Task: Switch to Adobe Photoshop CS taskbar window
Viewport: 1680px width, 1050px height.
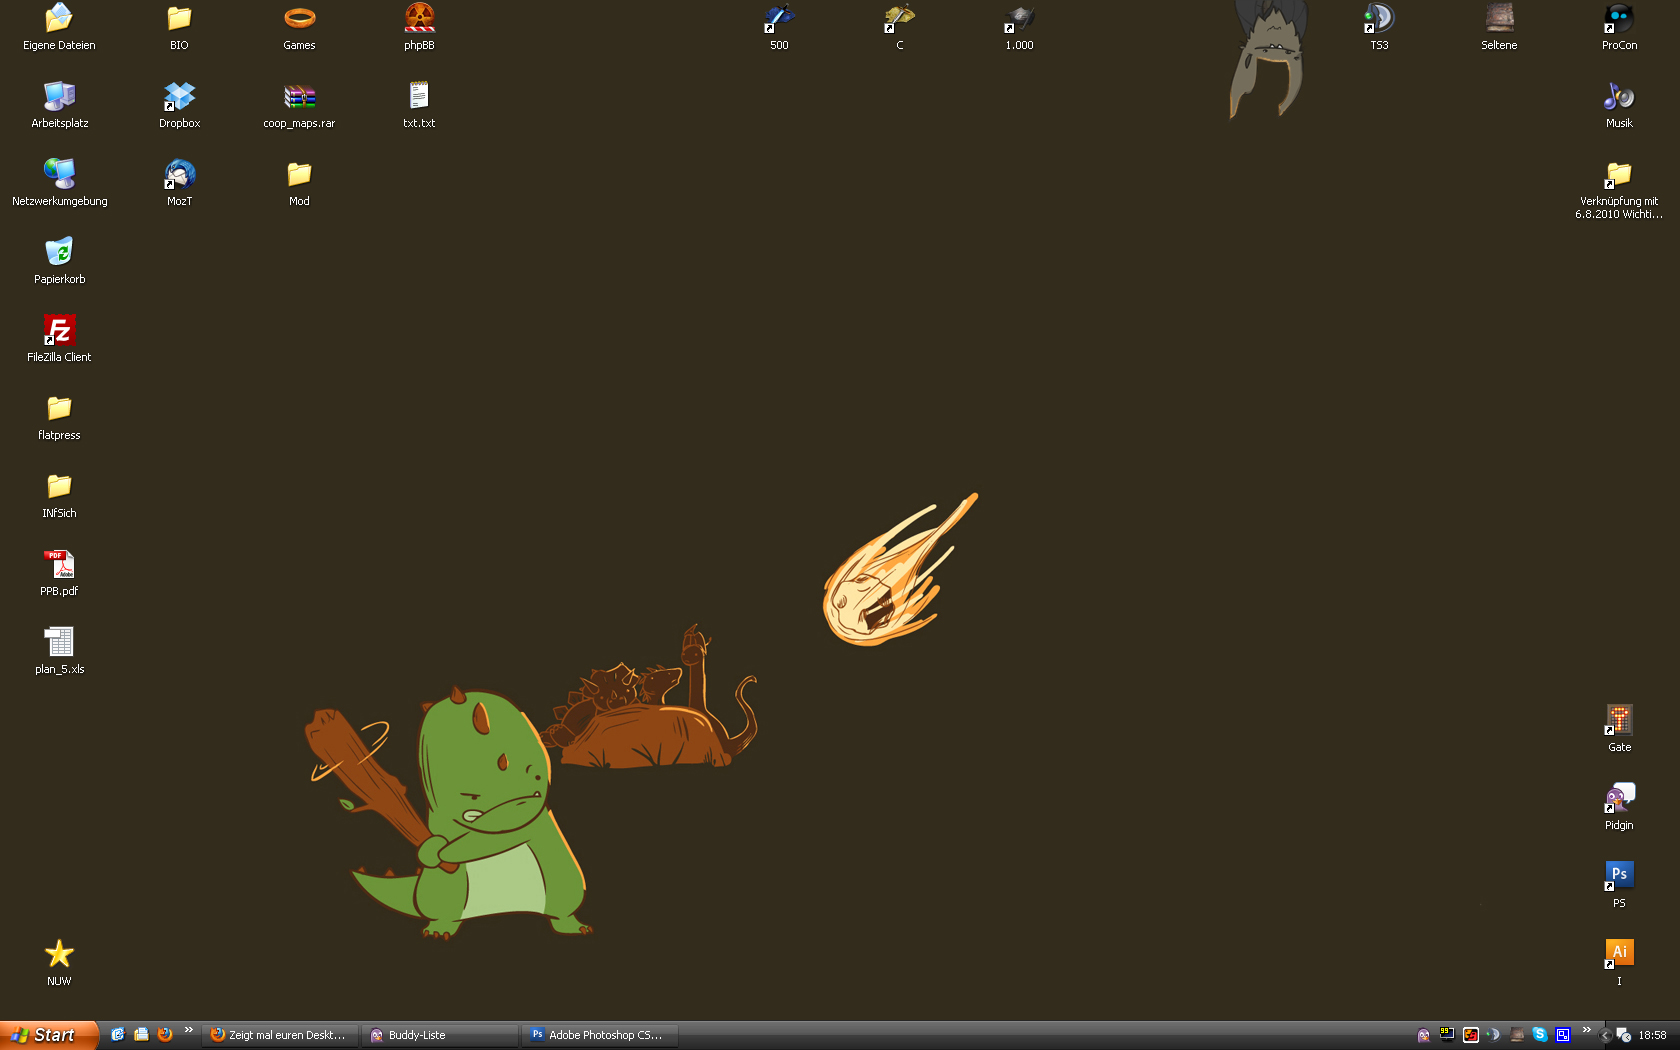Action: [x=600, y=1035]
